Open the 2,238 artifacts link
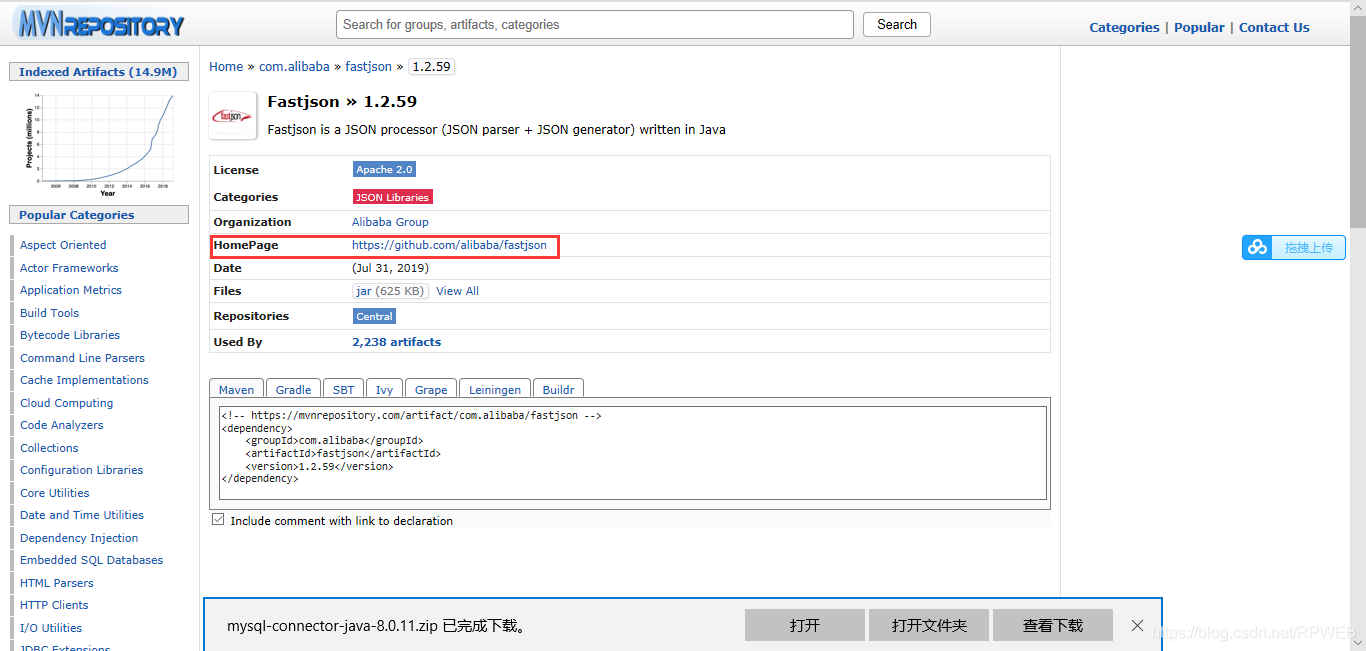Screen dimensions: 1366x651 point(396,342)
